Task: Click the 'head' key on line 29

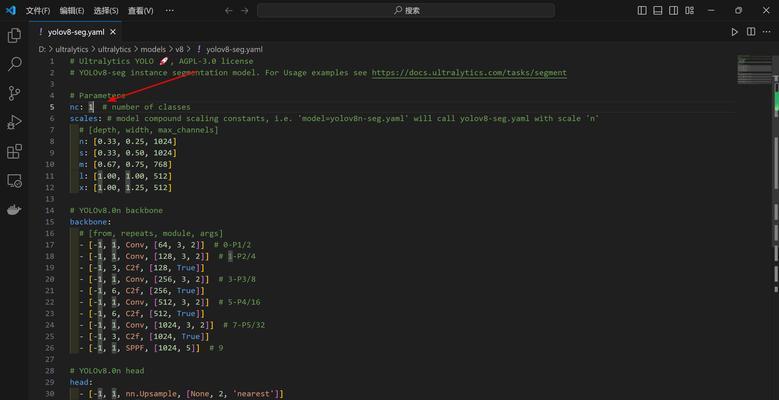Action: click(x=78, y=382)
